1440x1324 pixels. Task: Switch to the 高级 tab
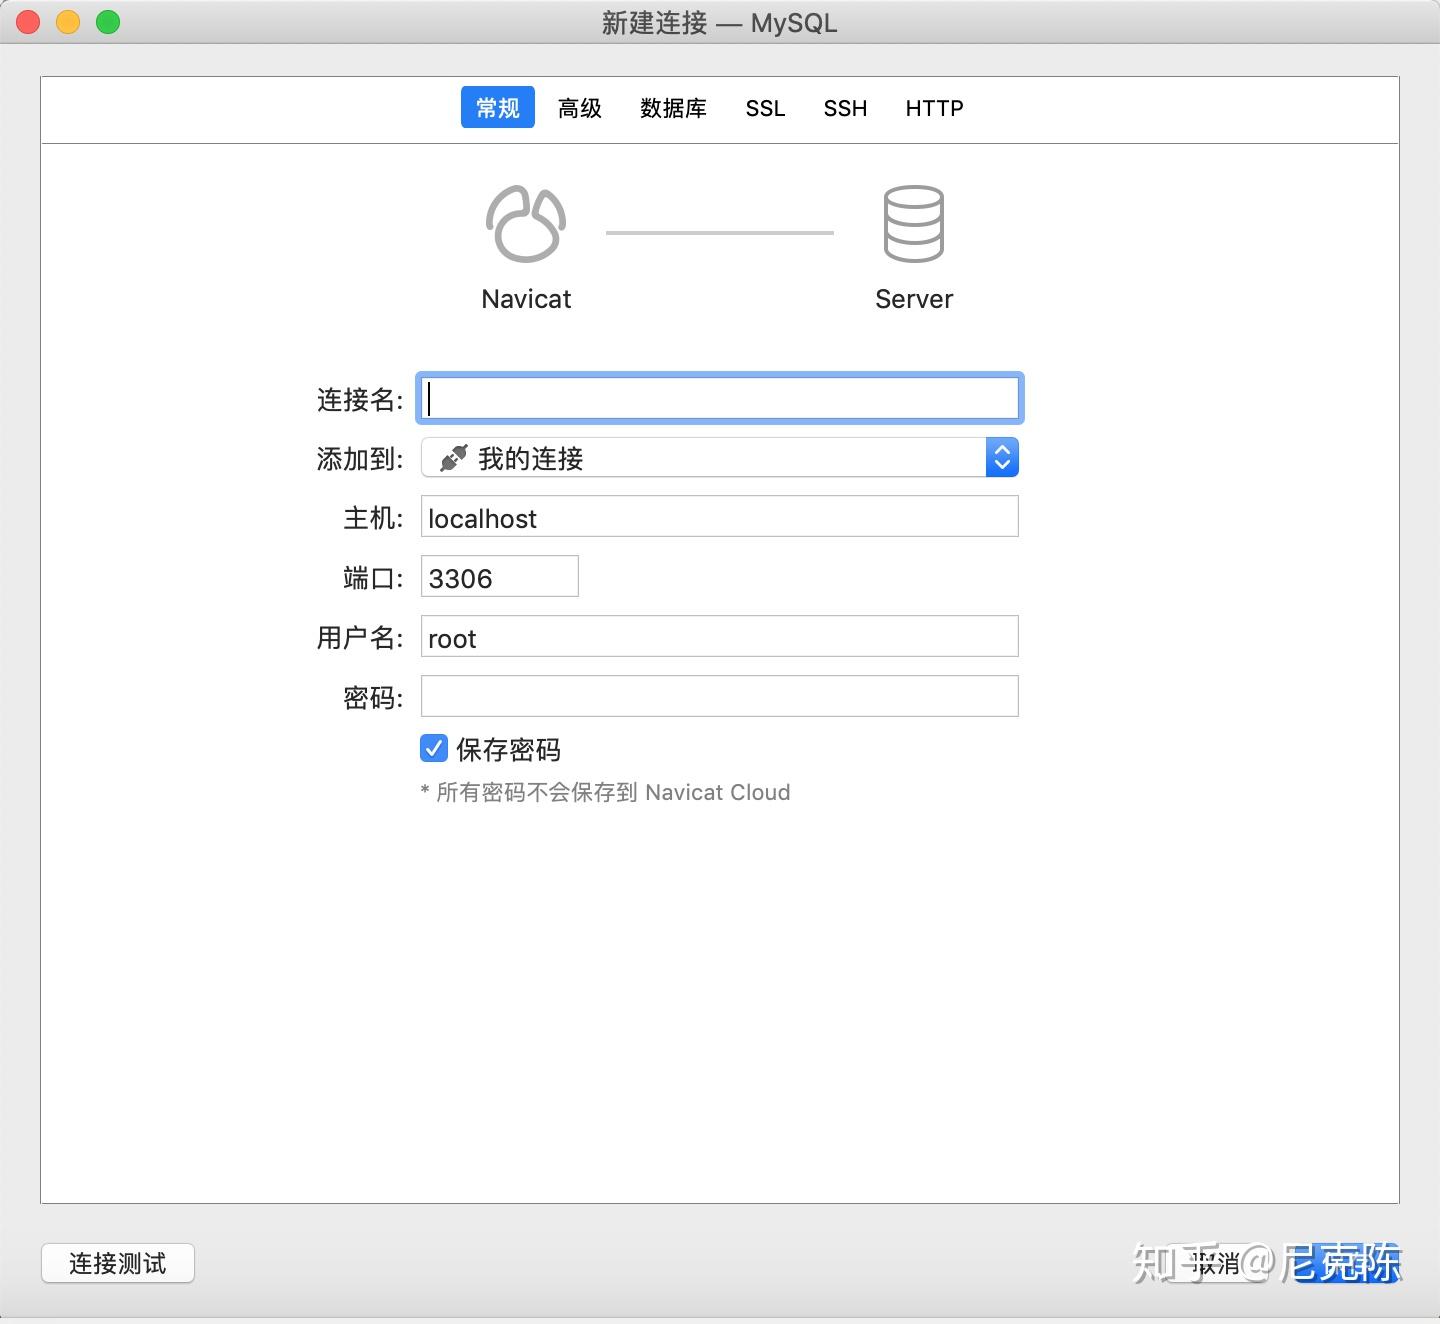tap(579, 107)
